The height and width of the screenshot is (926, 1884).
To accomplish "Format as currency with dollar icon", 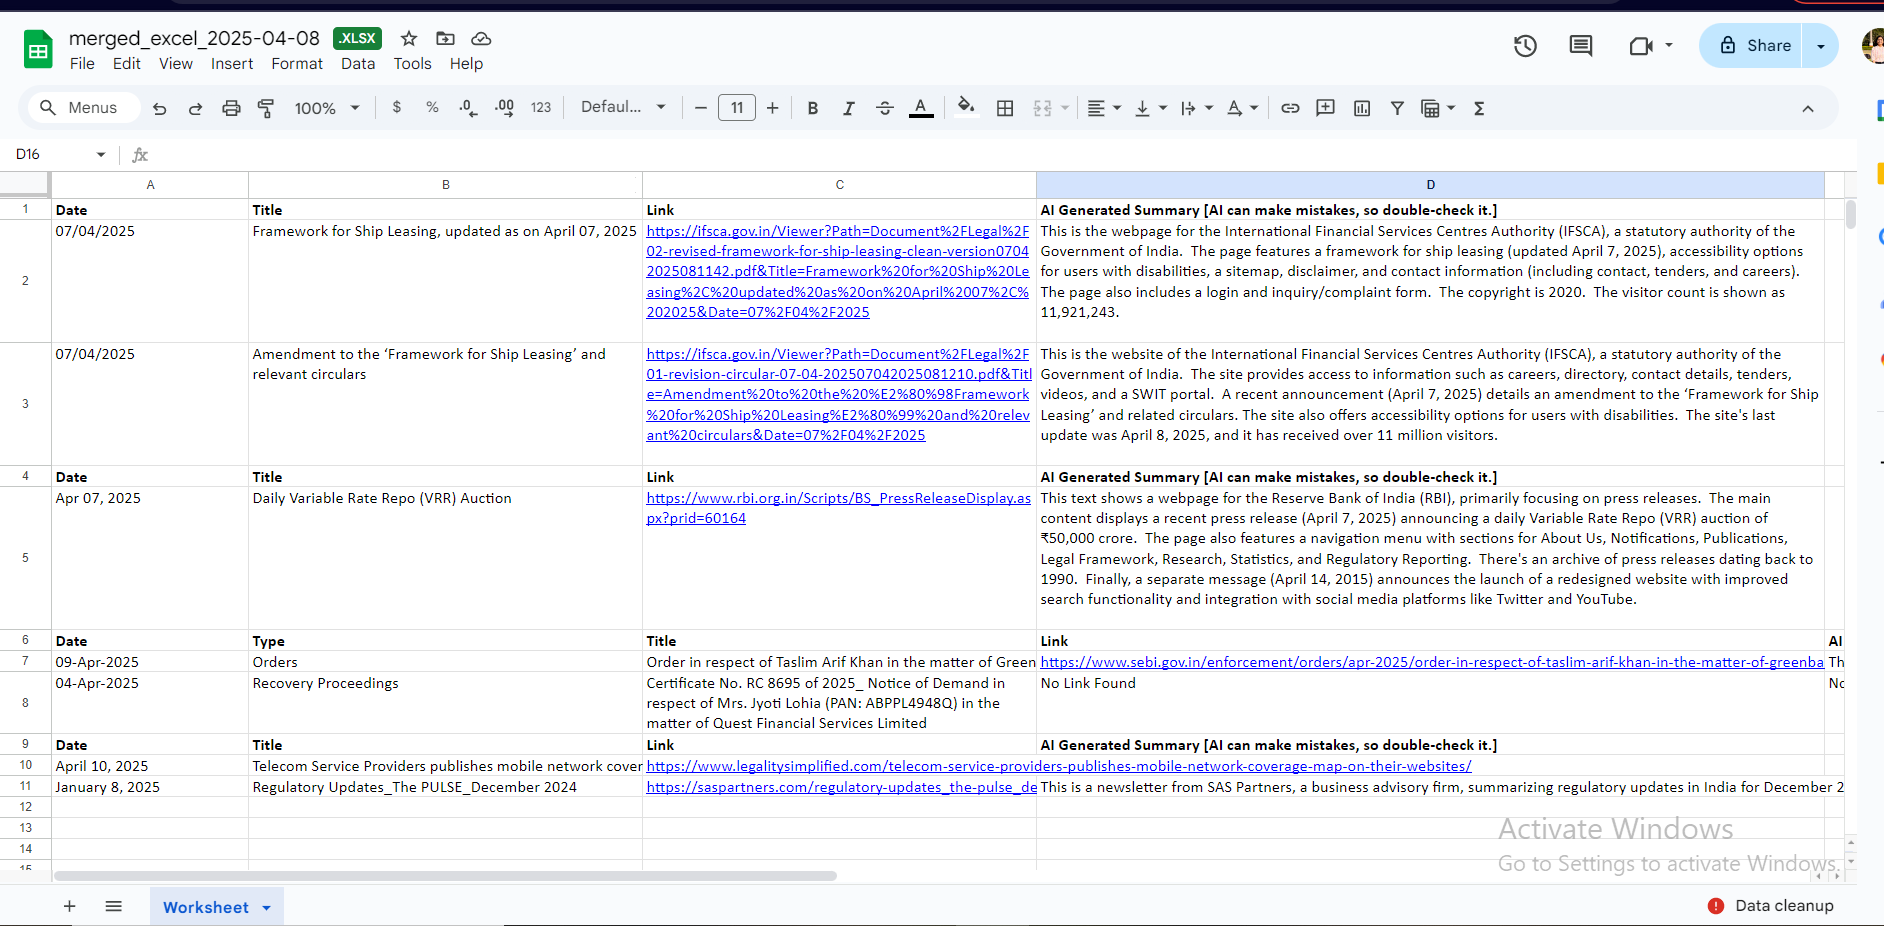I will click(397, 107).
